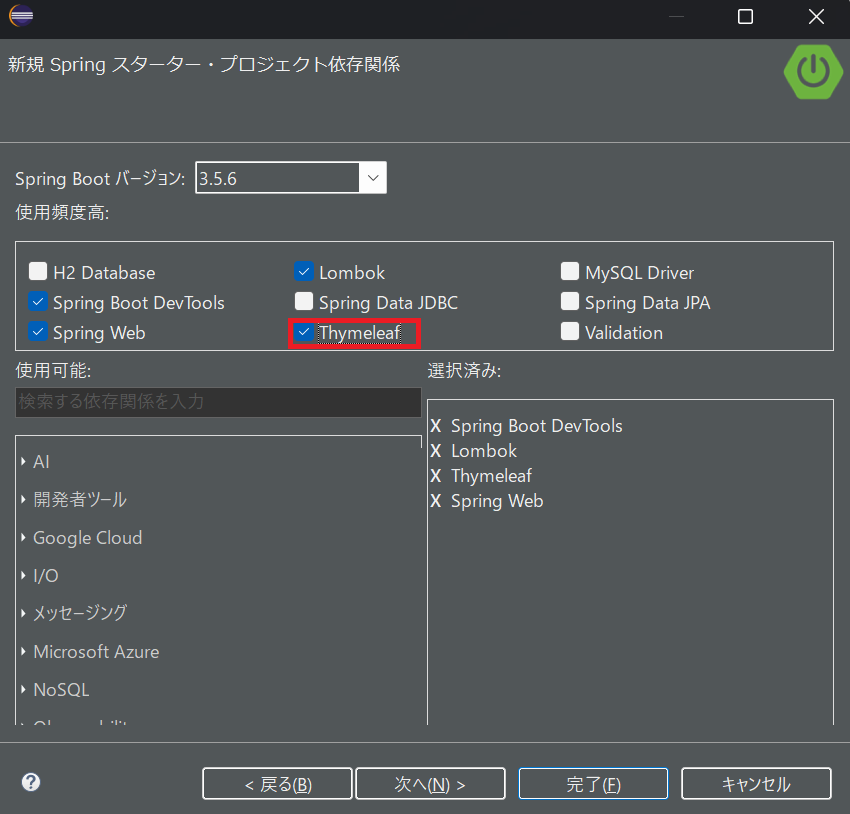The image size is (850, 814).
Task: Remove Thymeleaf from selected list X
Action: point(436,476)
